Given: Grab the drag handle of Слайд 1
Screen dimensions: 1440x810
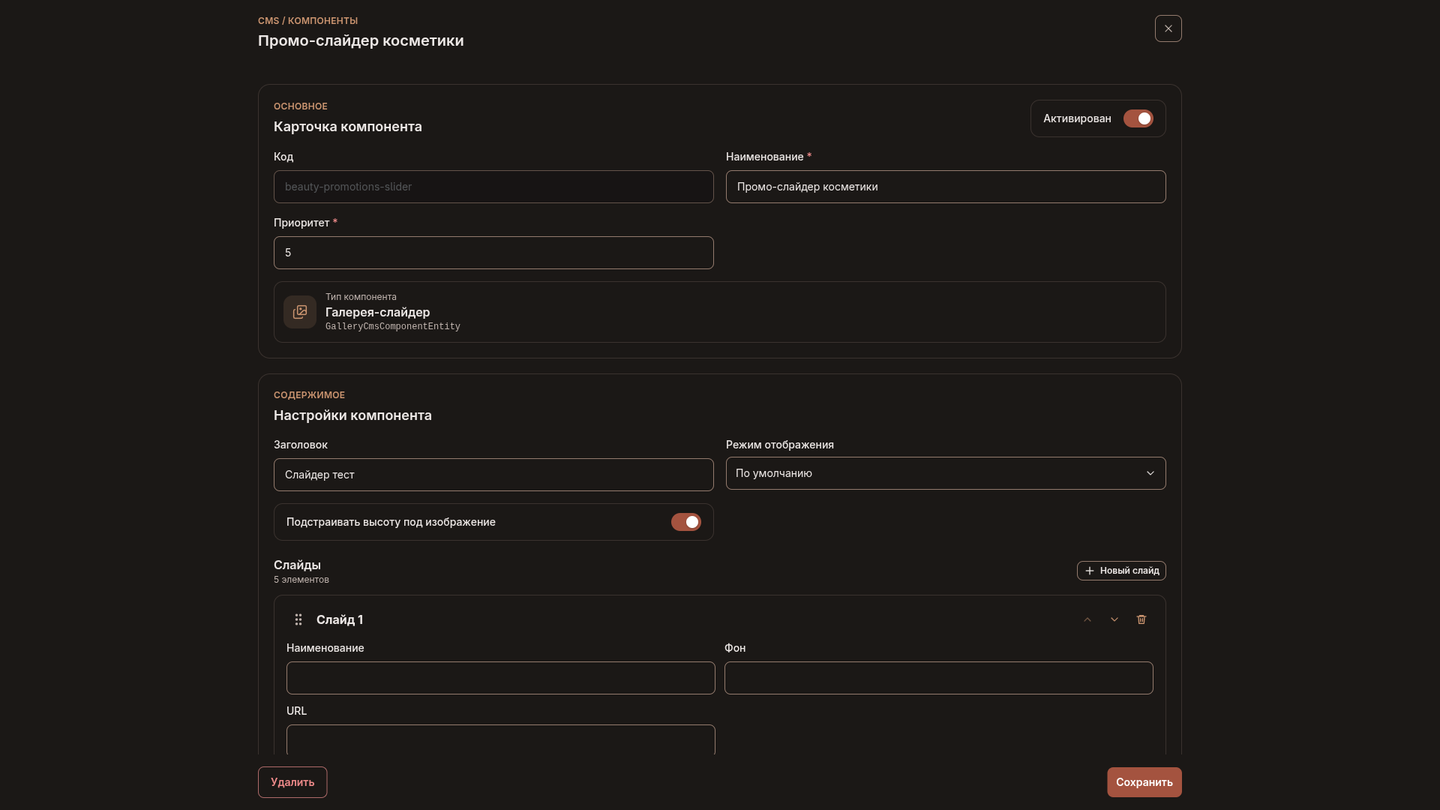Looking at the screenshot, I should 298,620.
